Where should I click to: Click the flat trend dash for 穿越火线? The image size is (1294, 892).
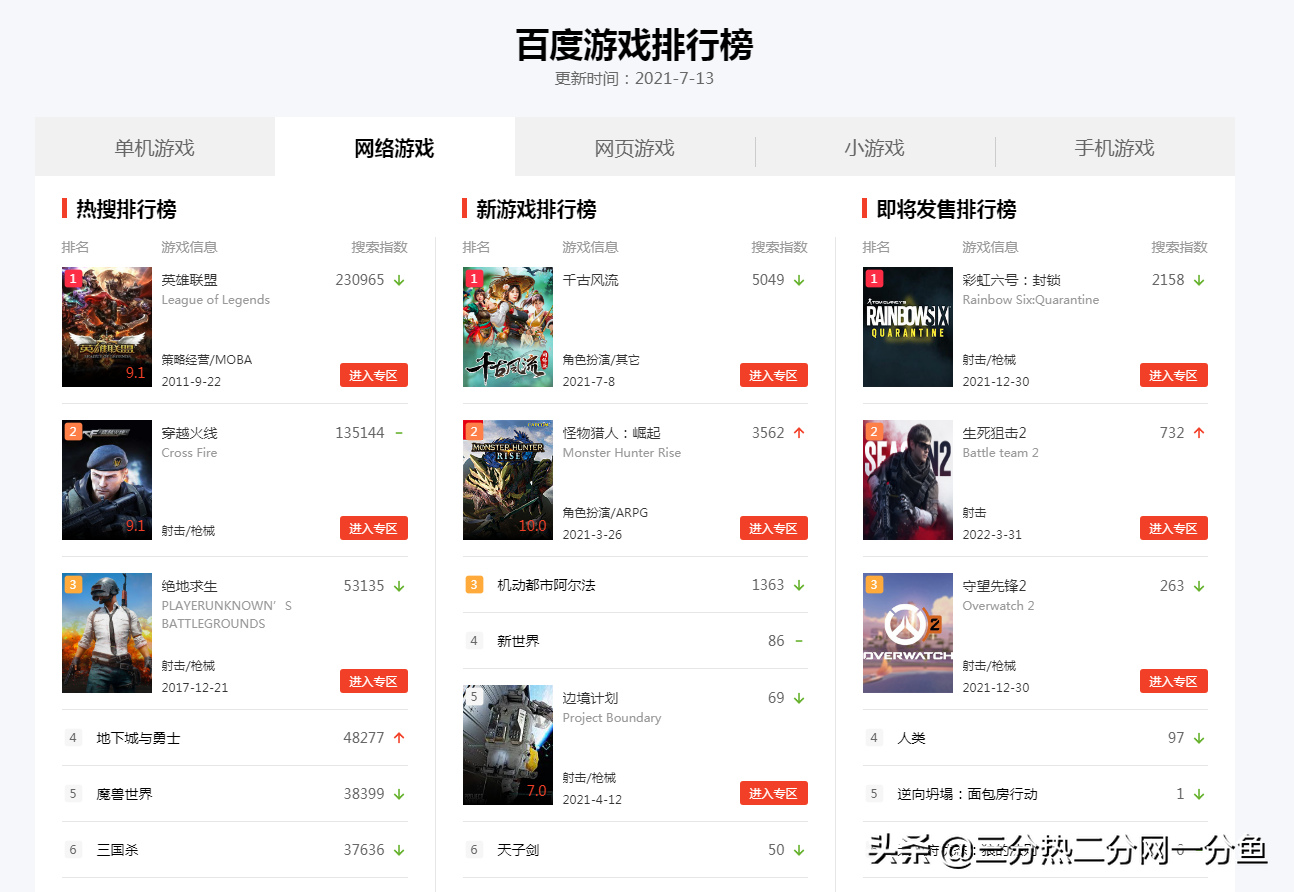tap(399, 433)
